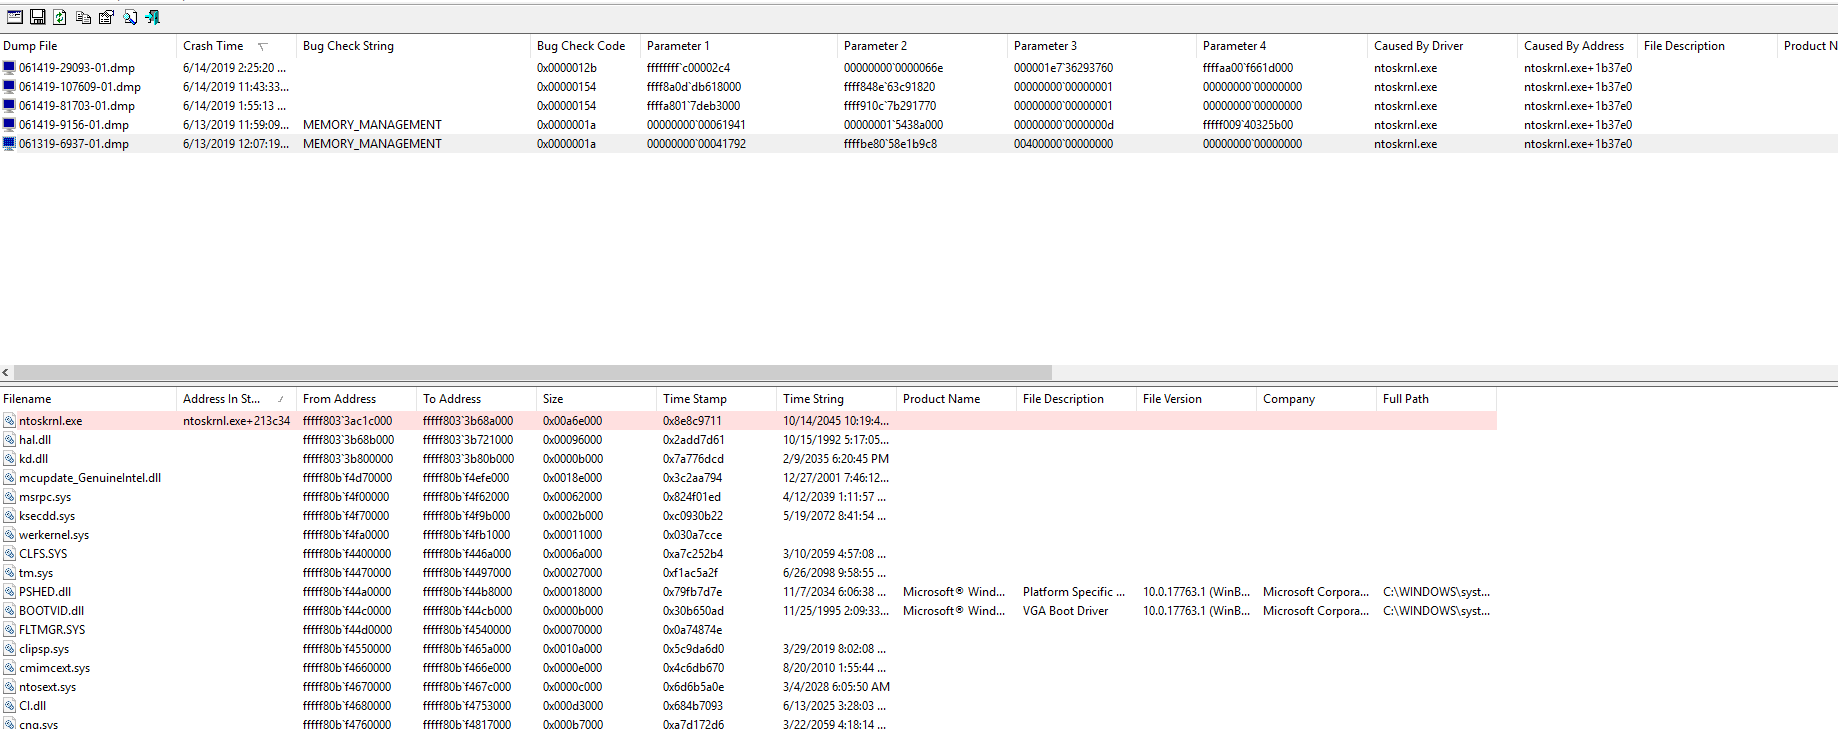Sort by the Caused By Driver column header
1838x729 pixels.
(1442, 46)
